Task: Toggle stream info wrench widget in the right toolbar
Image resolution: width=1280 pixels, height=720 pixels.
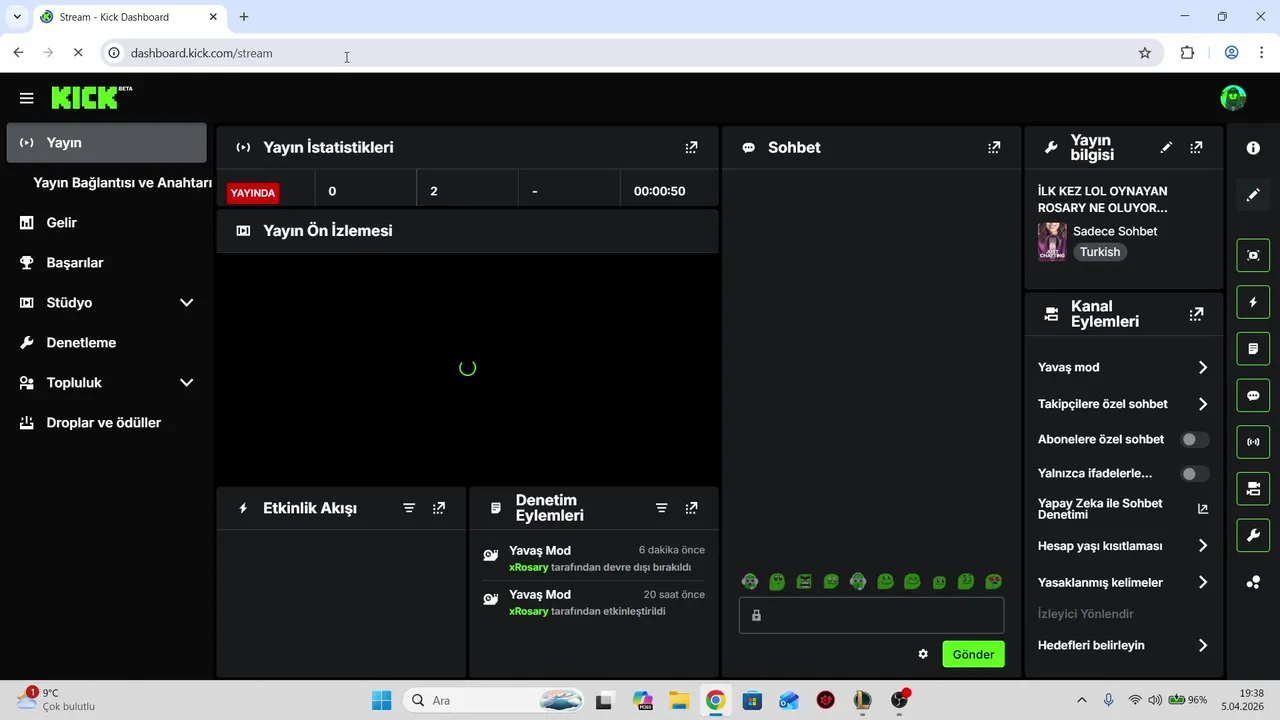Action: pyautogui.click(x=1253, y=536)
